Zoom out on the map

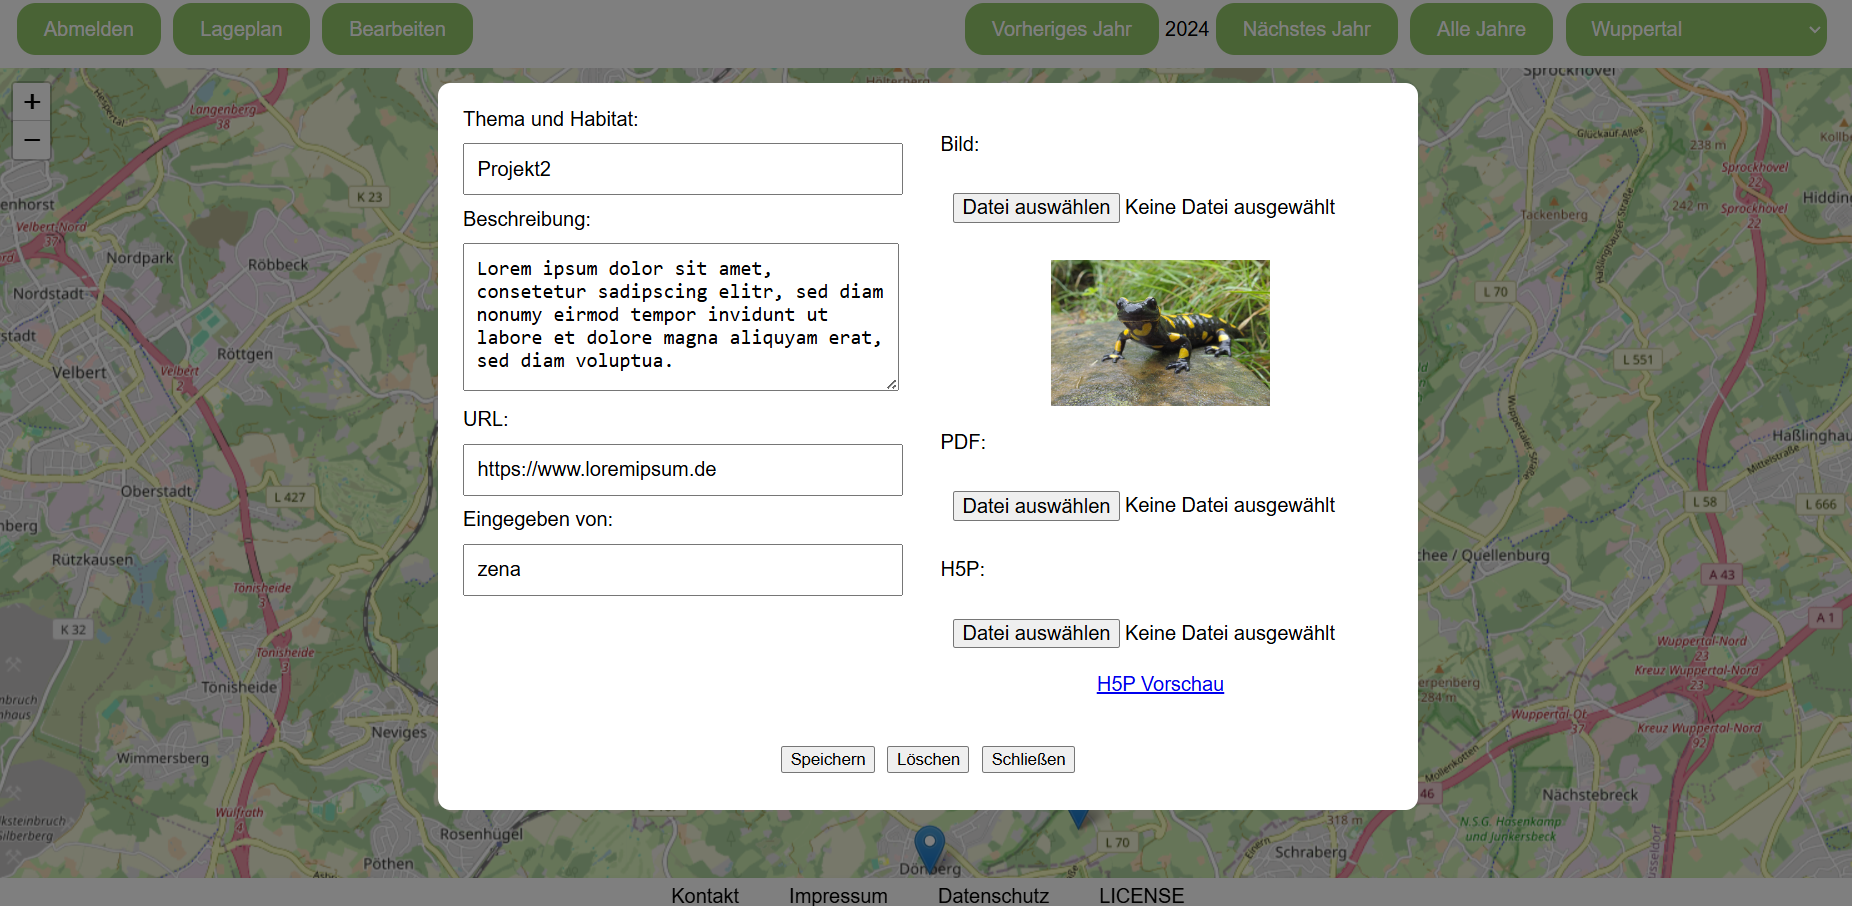coord(32,140)
